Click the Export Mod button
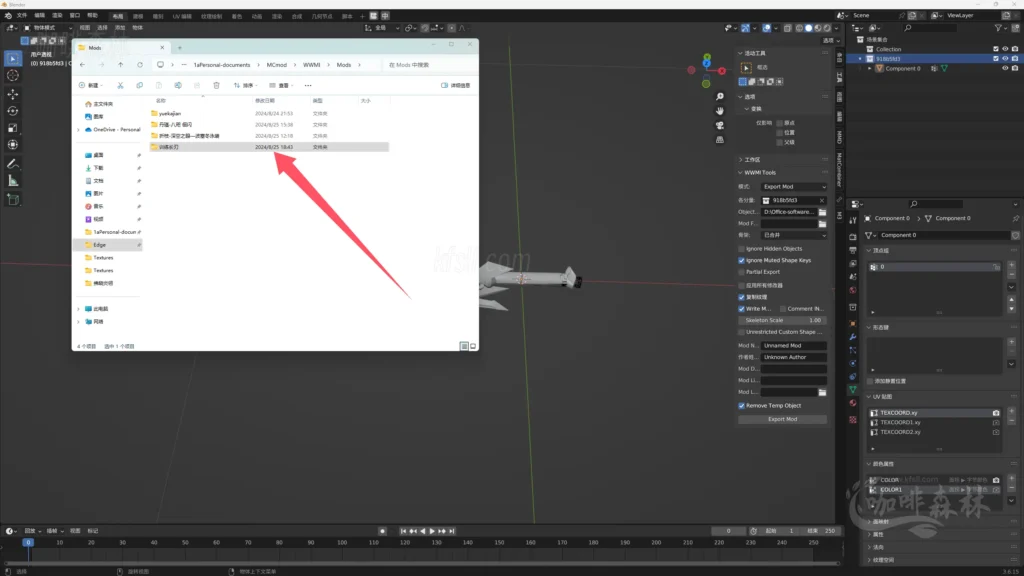The width and height of the screenshot is (1024, 576). click(x=783, y=419)
